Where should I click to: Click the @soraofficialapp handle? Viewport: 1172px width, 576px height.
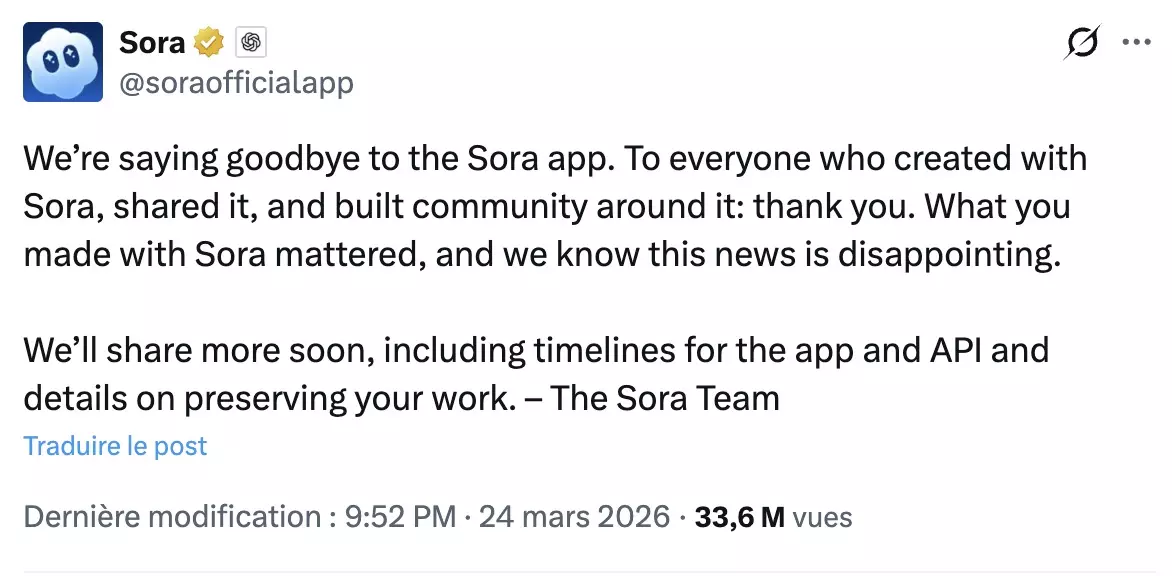tap(236, 82)
